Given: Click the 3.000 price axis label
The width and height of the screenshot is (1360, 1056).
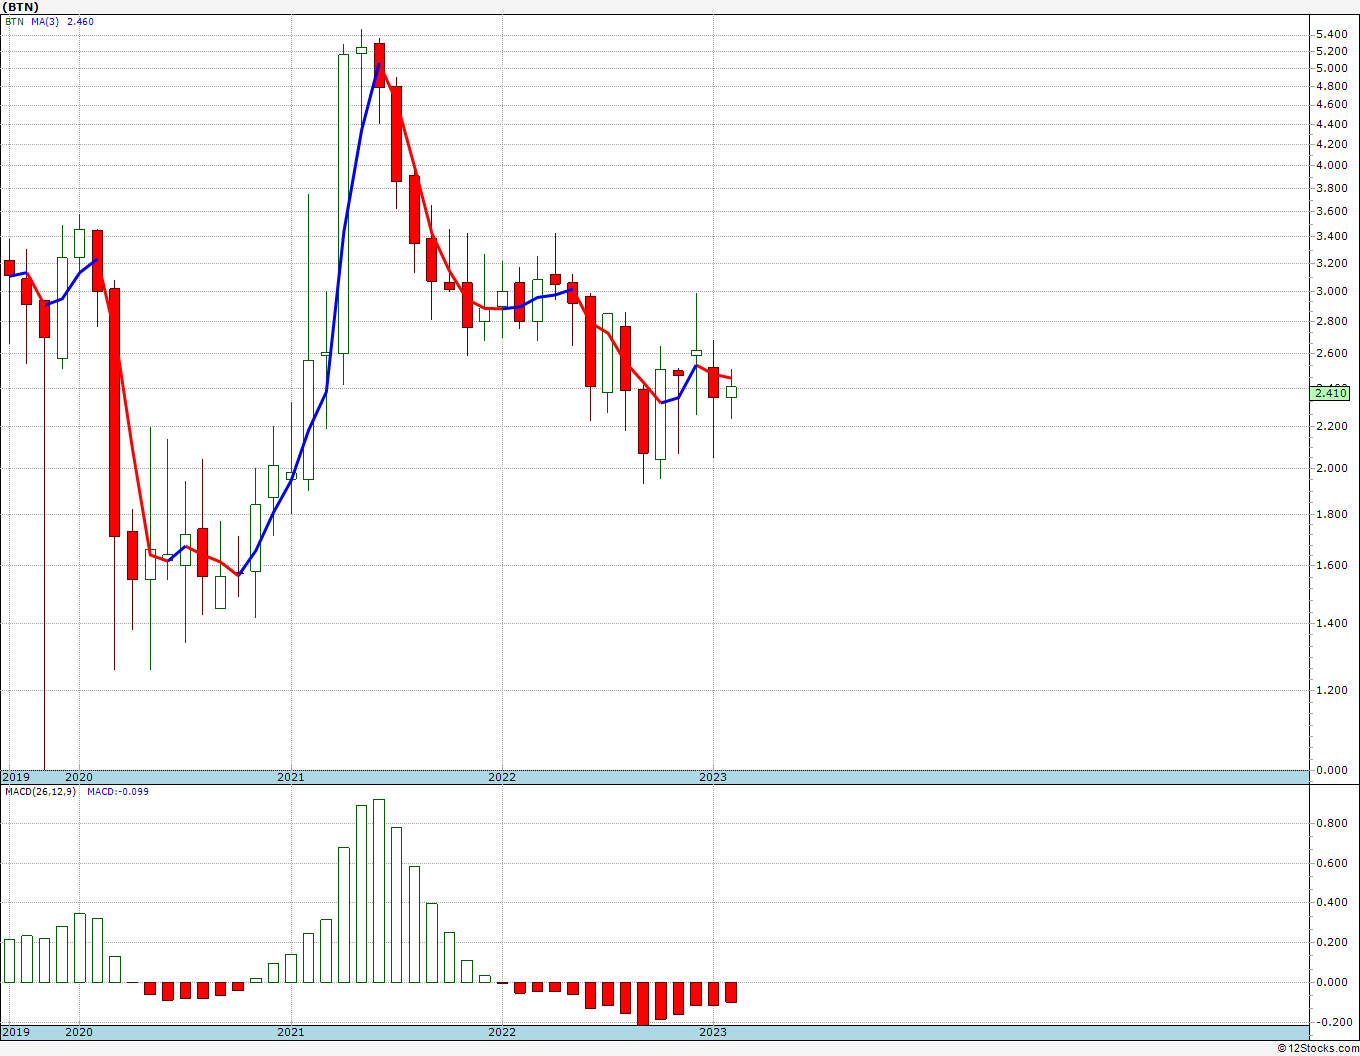Looking at the screenshot, I should click(x=1331, y=291).
